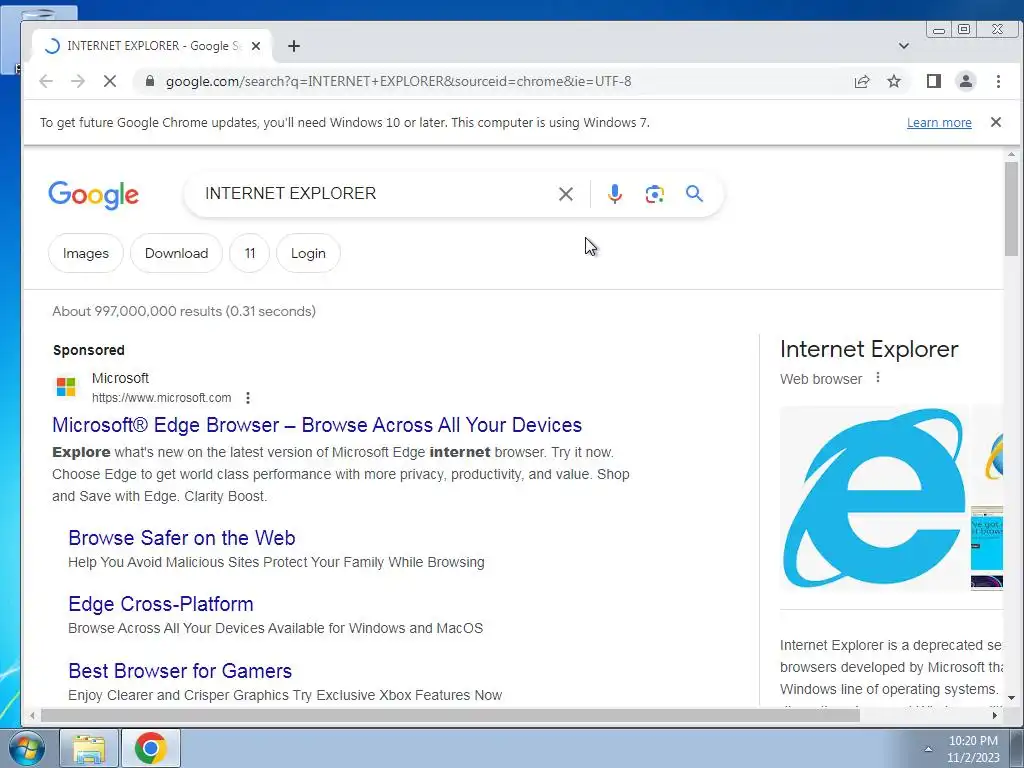The width and height of the screenshot is (1024, 768).
Task: Click the Sponsored label
Action: (x=89, y=350)
